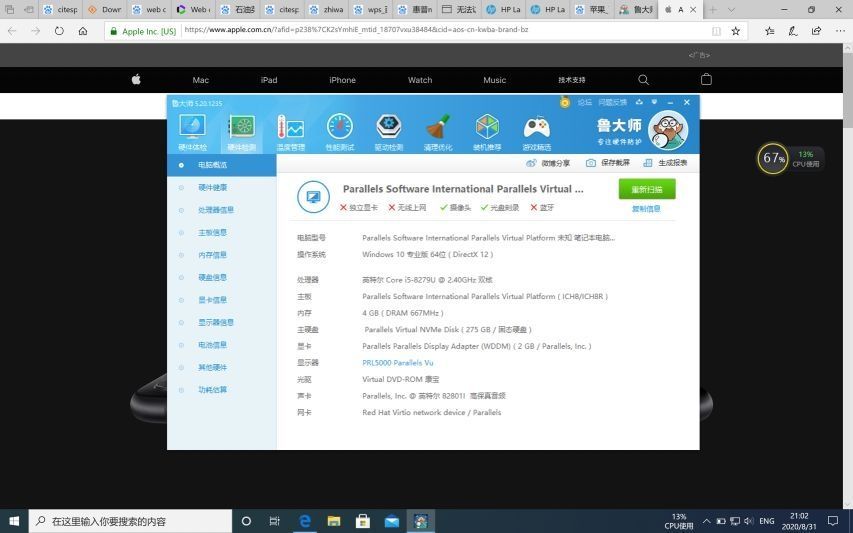The height and width of the screenshot is (533, 853).
Task: Open 内存信息 memory info
Action: (221, 255)
